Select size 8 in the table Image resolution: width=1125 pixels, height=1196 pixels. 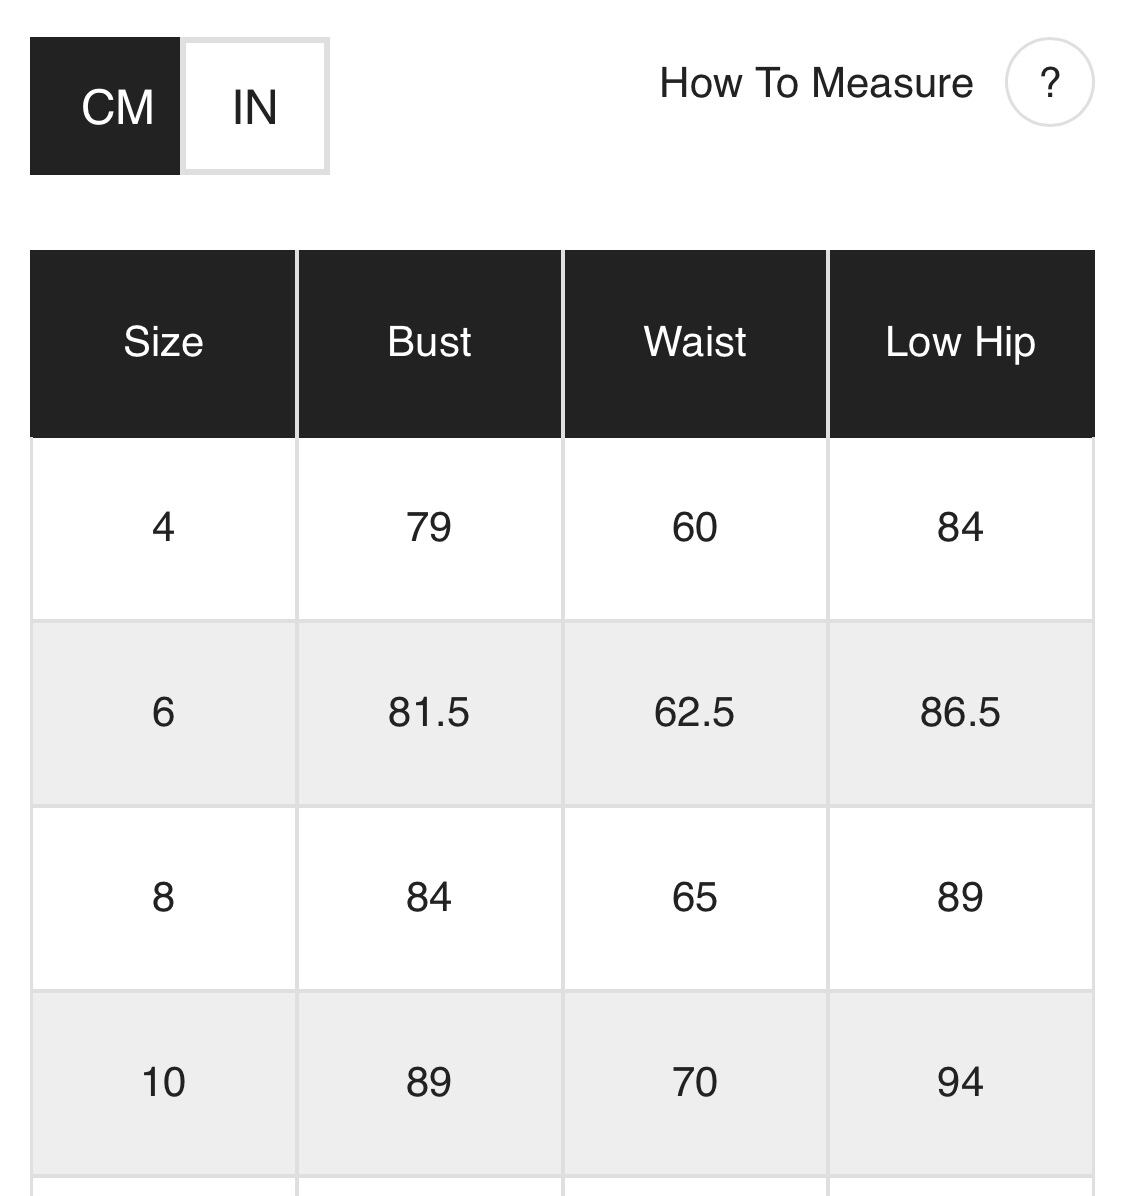163,897
